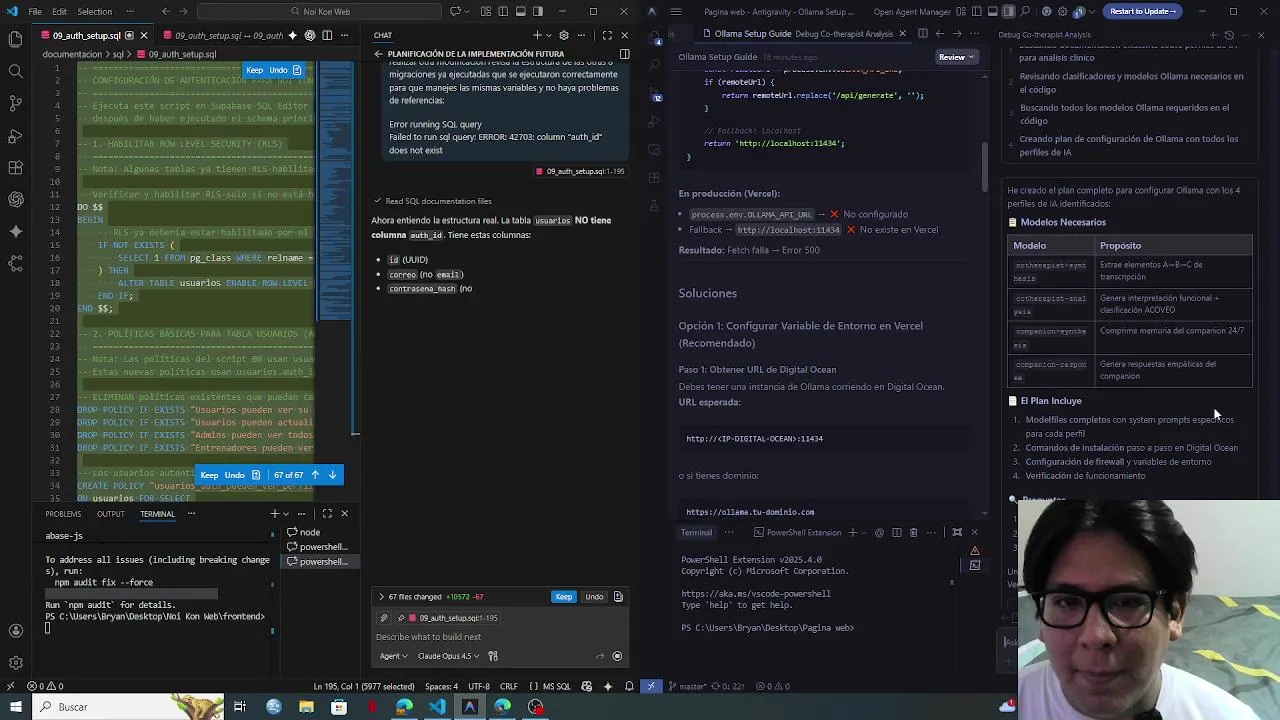Click Undo in chat files changed bar
The width and height of the screenshot is (1280, 720).
pyautogui.click(x=594, y=597)
